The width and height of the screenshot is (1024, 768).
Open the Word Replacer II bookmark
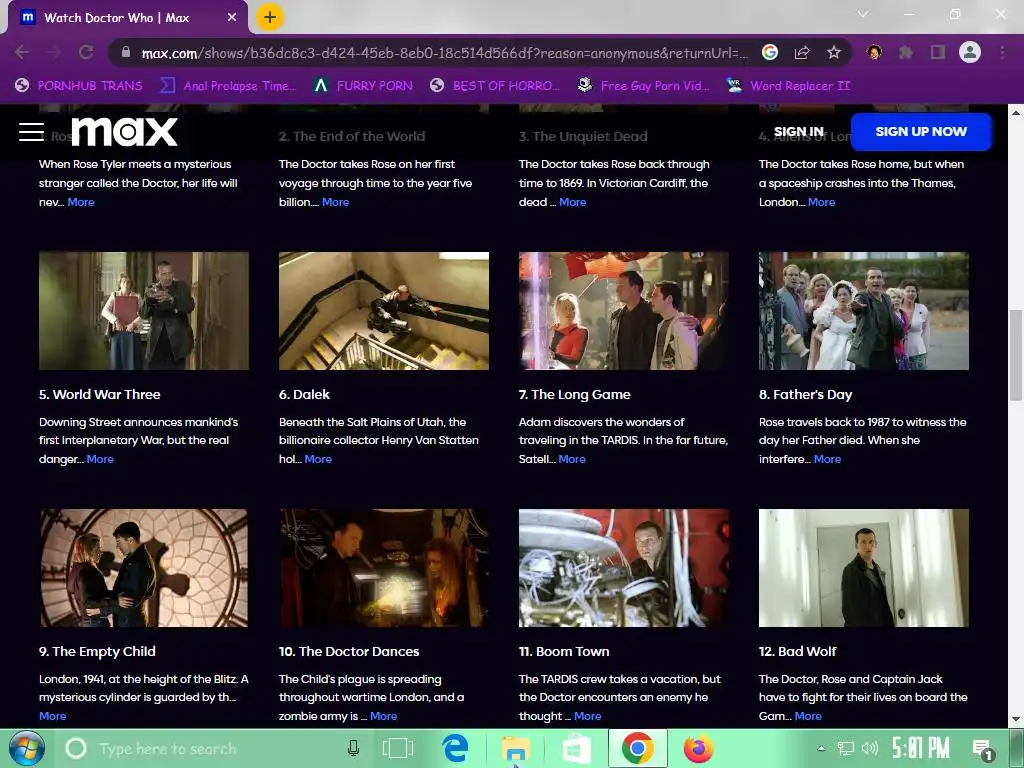[x=789, y=86]
